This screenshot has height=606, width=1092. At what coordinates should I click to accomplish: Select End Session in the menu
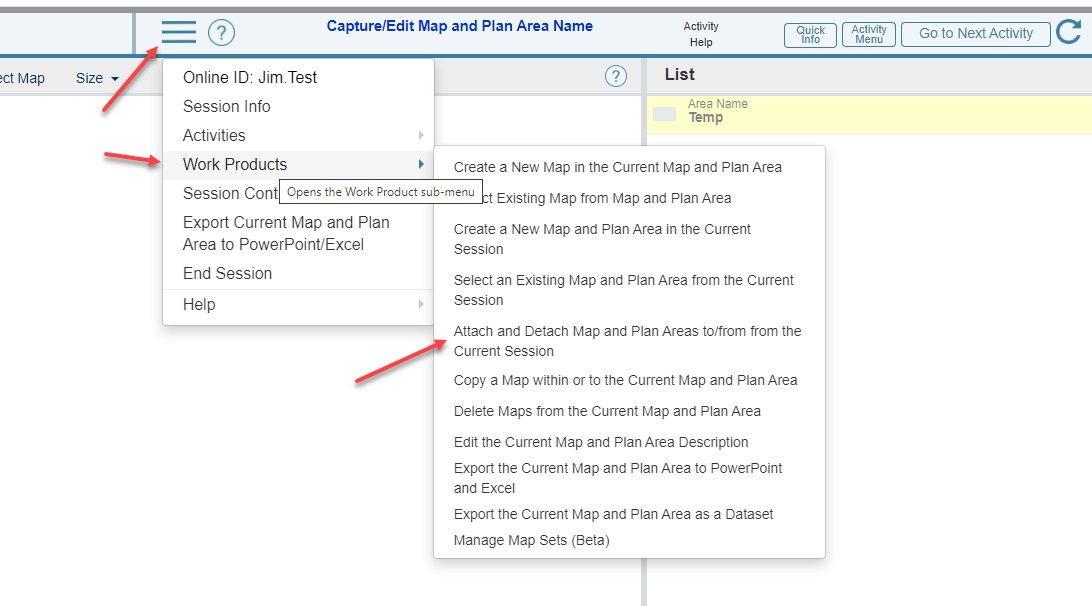click(298, 273)
